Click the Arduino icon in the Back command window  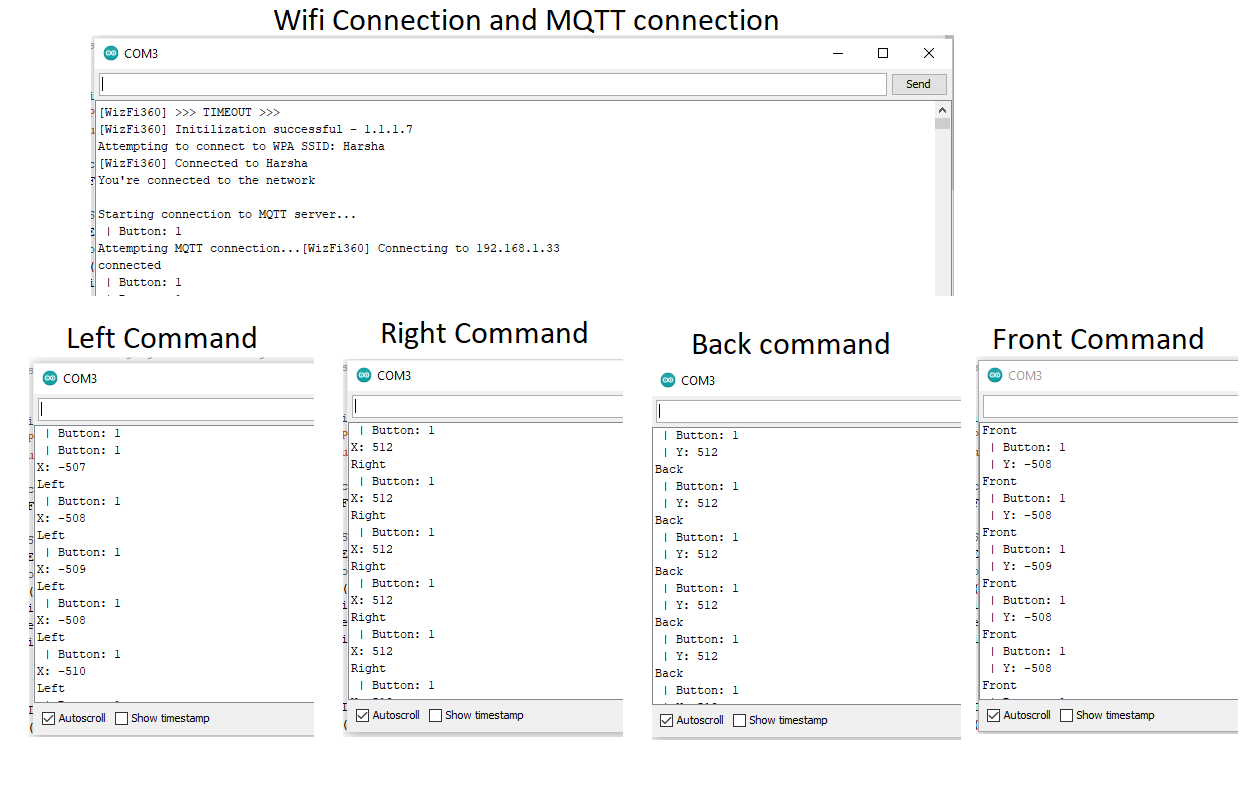click(x=668, y=381)
